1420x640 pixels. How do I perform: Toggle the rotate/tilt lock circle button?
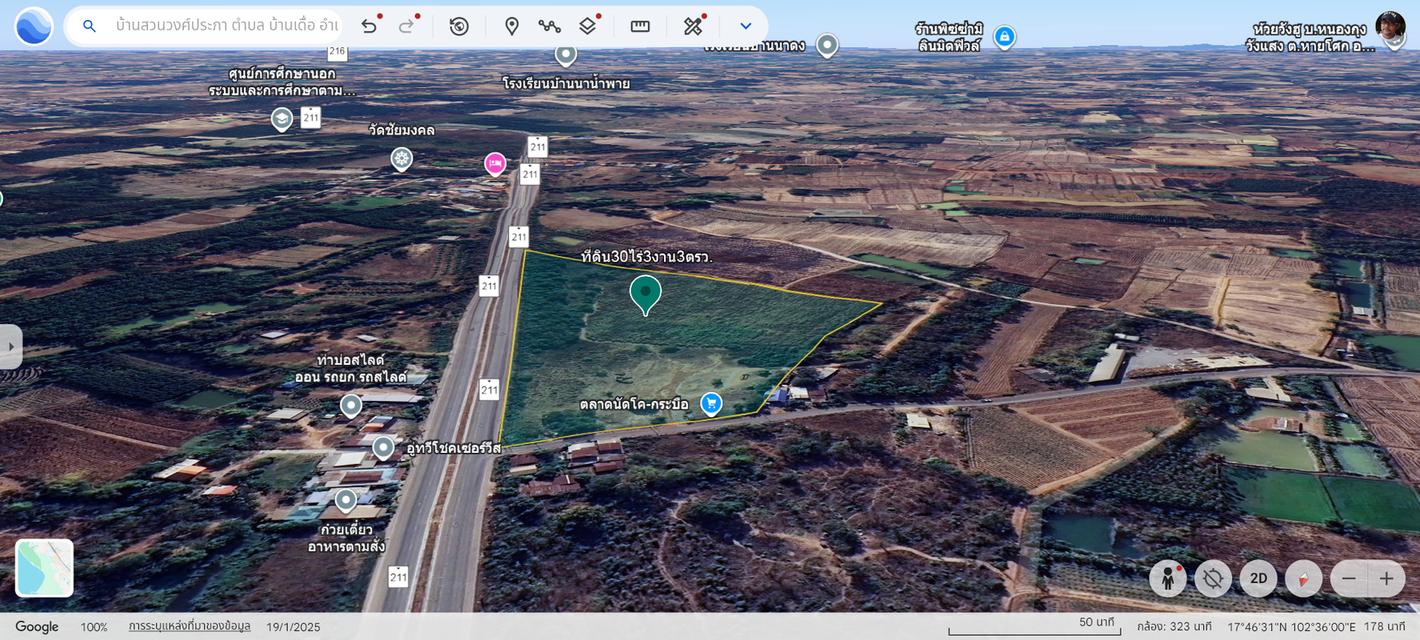coord(1213,578)
